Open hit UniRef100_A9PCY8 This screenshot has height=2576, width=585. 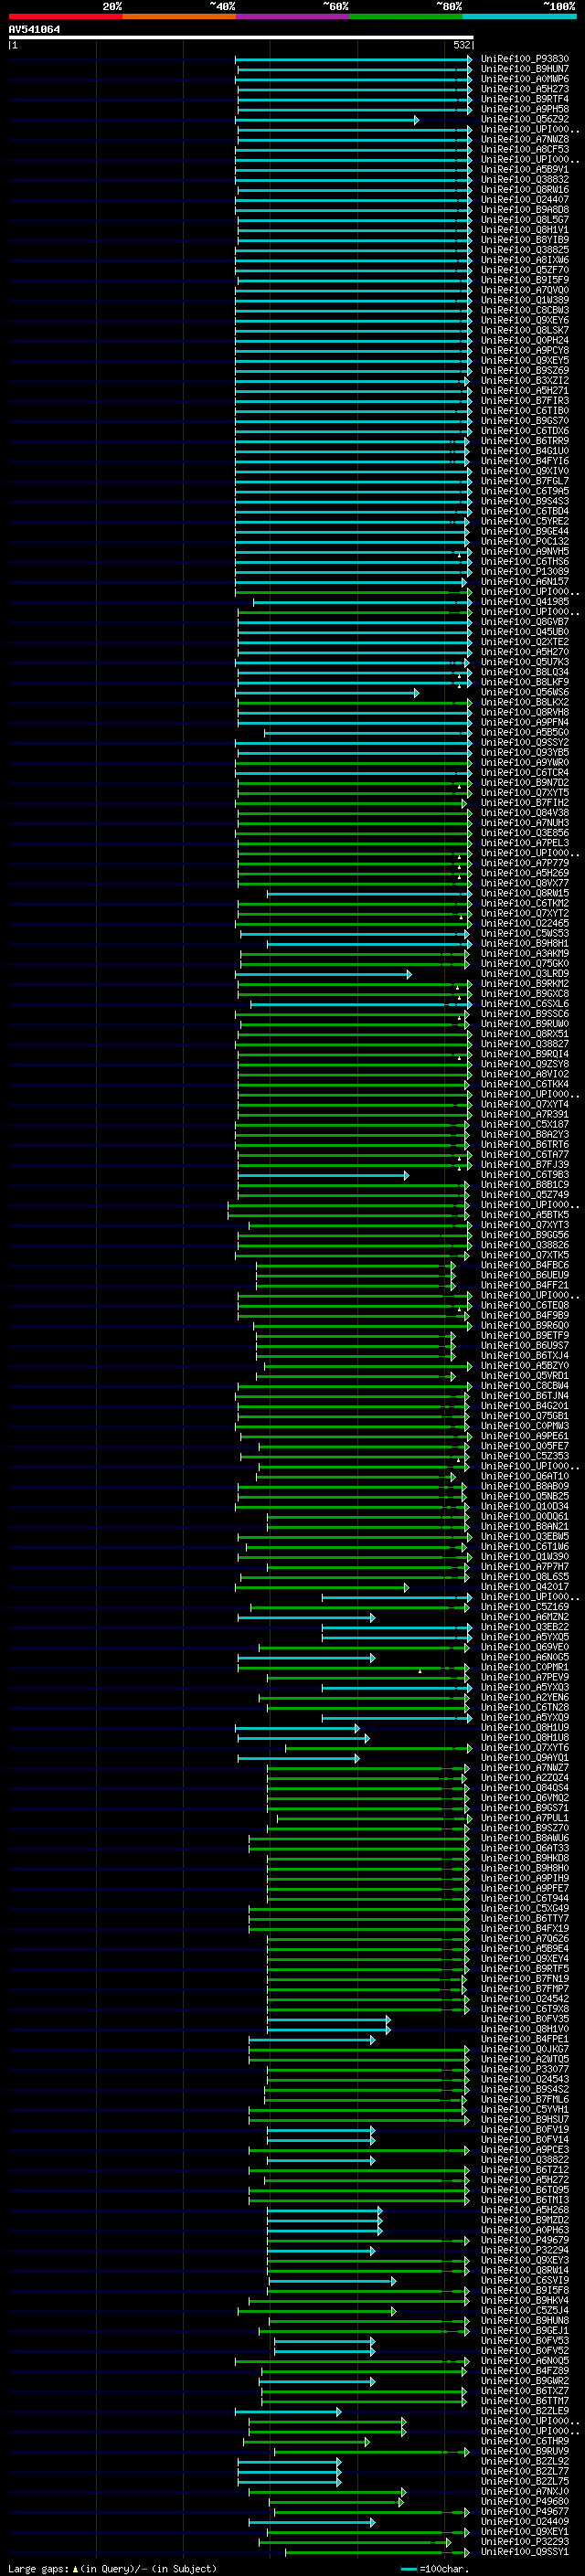pyautogui.click(x=525, y=351)
